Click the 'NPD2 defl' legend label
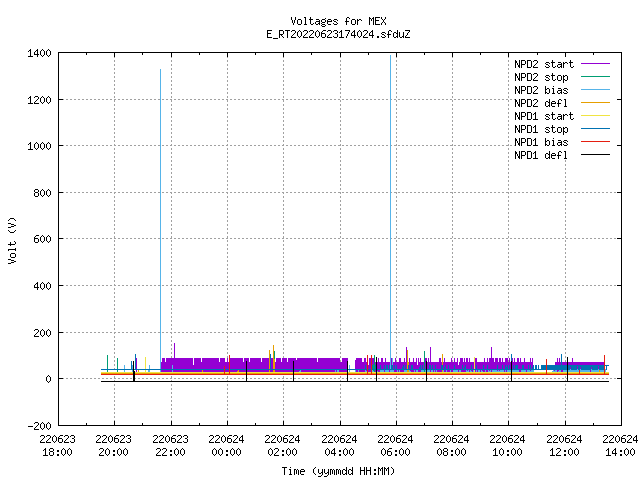The width and height of the screenshot is (640, 480). pyautogui.click(x=541, y=103)
